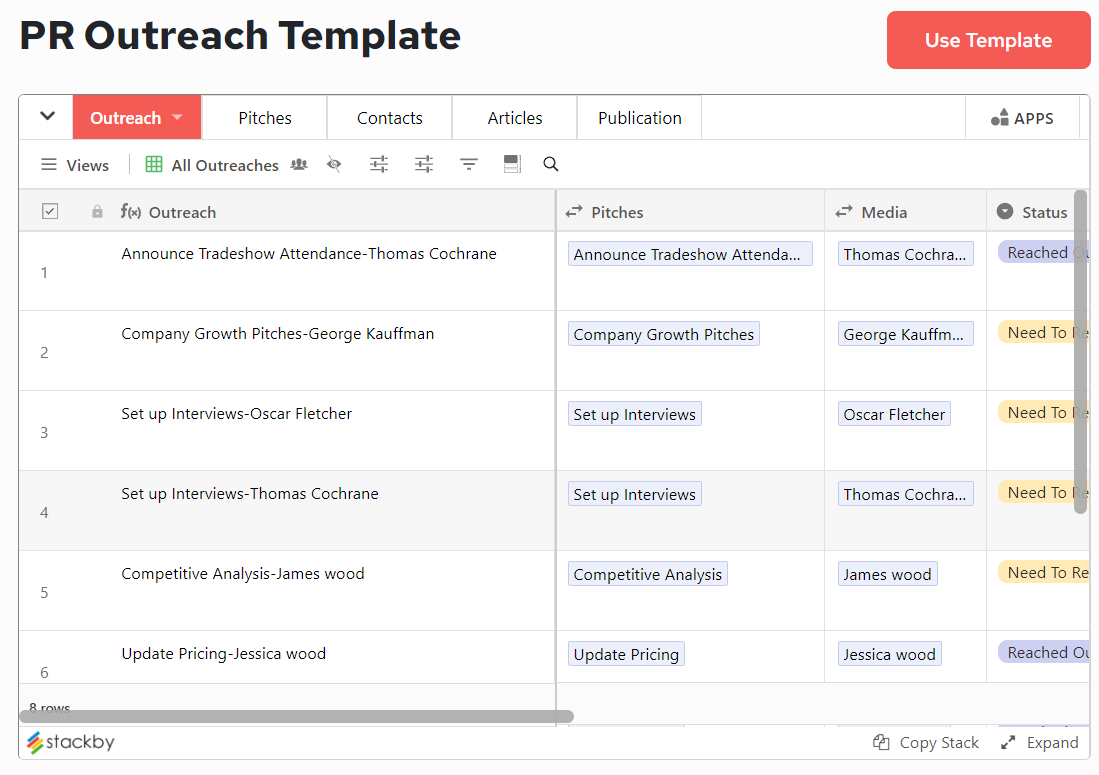Open the Articles tab
Viewport: 1099px width, 775px height.
pos(514,117)
